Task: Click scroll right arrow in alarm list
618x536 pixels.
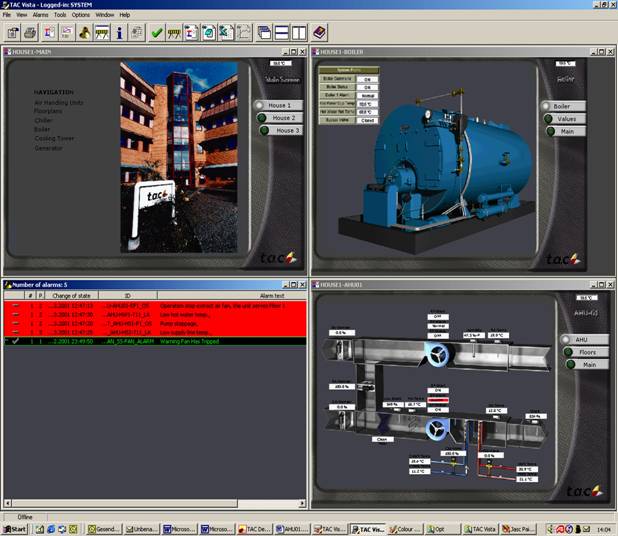Action: click(302, 503)
